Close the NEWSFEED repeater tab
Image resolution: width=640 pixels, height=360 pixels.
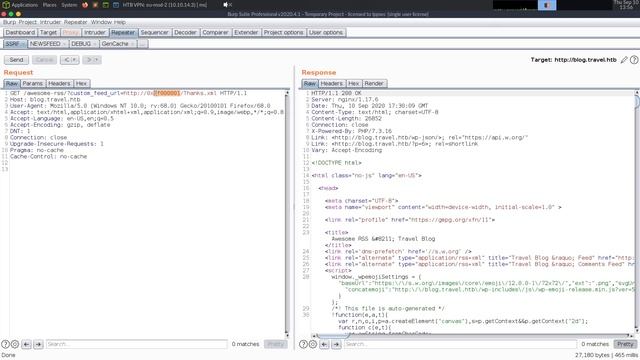click(x=64, y=44)
